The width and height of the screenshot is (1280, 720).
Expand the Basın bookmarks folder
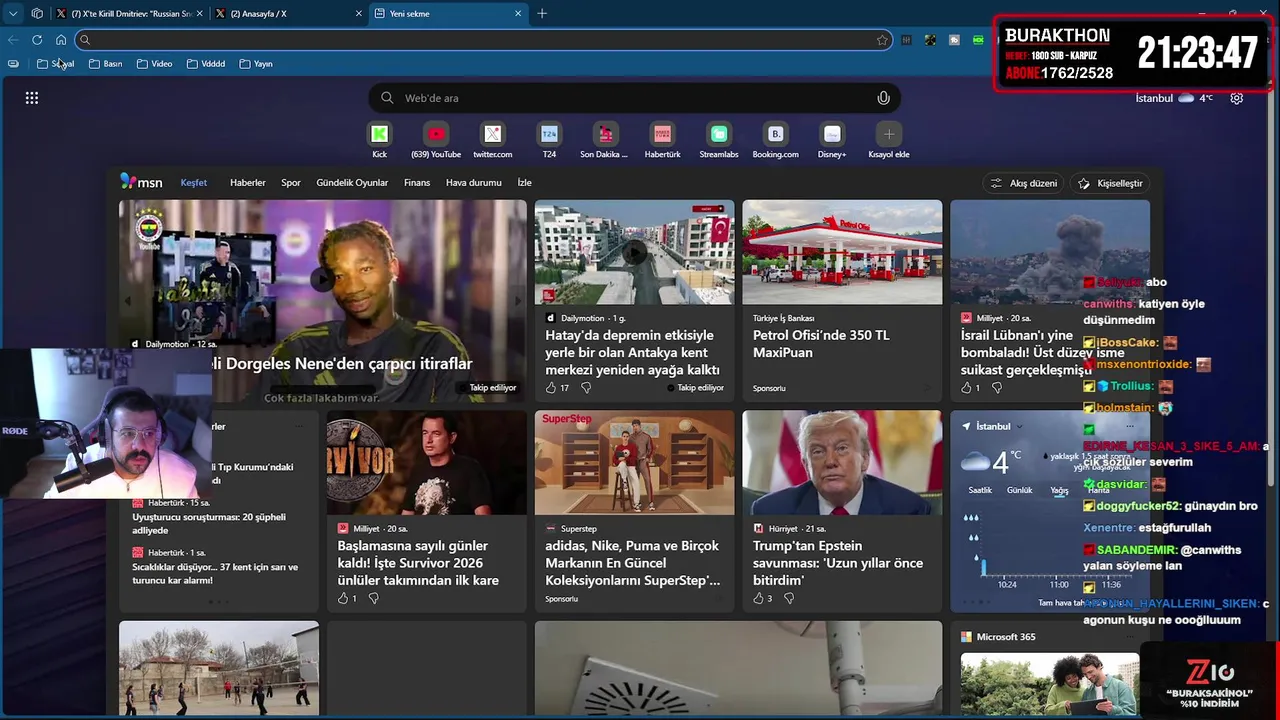coord(105,64)
